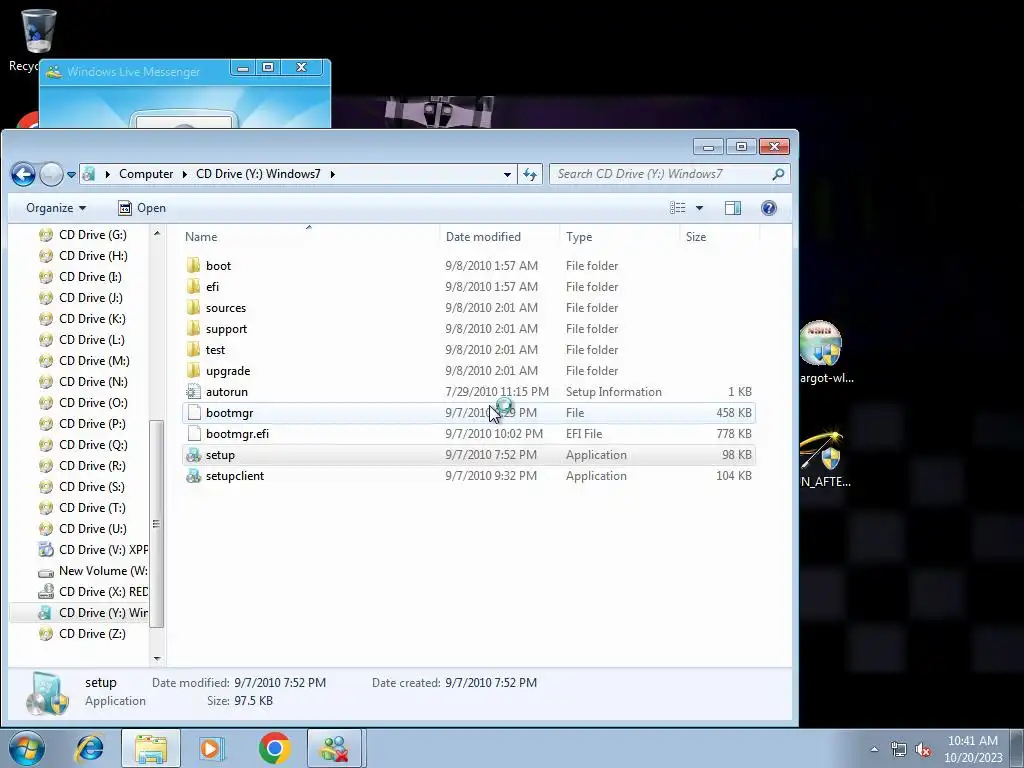The width and height of the screenshot is (1024, 768).
Task: Open the Organize menu
Action: 56,208
